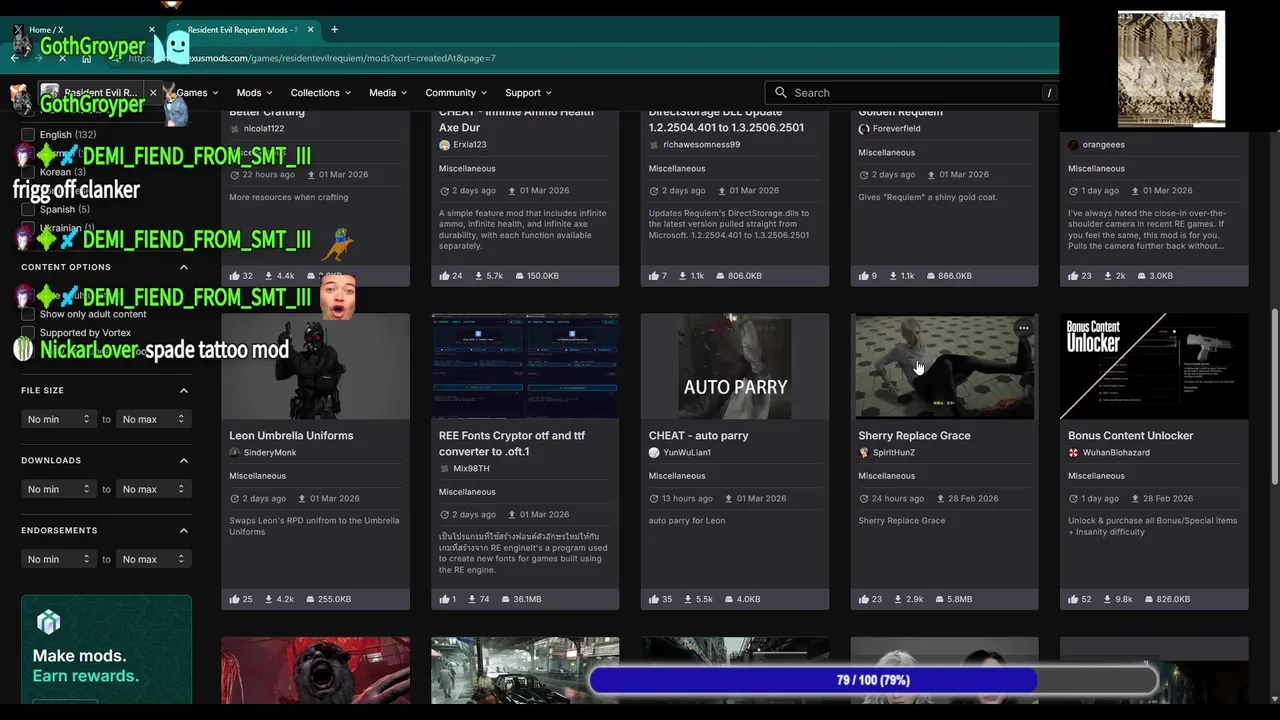Enable Supported by Vortex checkbox
Viewport: 1280px width, 720px height.
click(x=28, y=333)
